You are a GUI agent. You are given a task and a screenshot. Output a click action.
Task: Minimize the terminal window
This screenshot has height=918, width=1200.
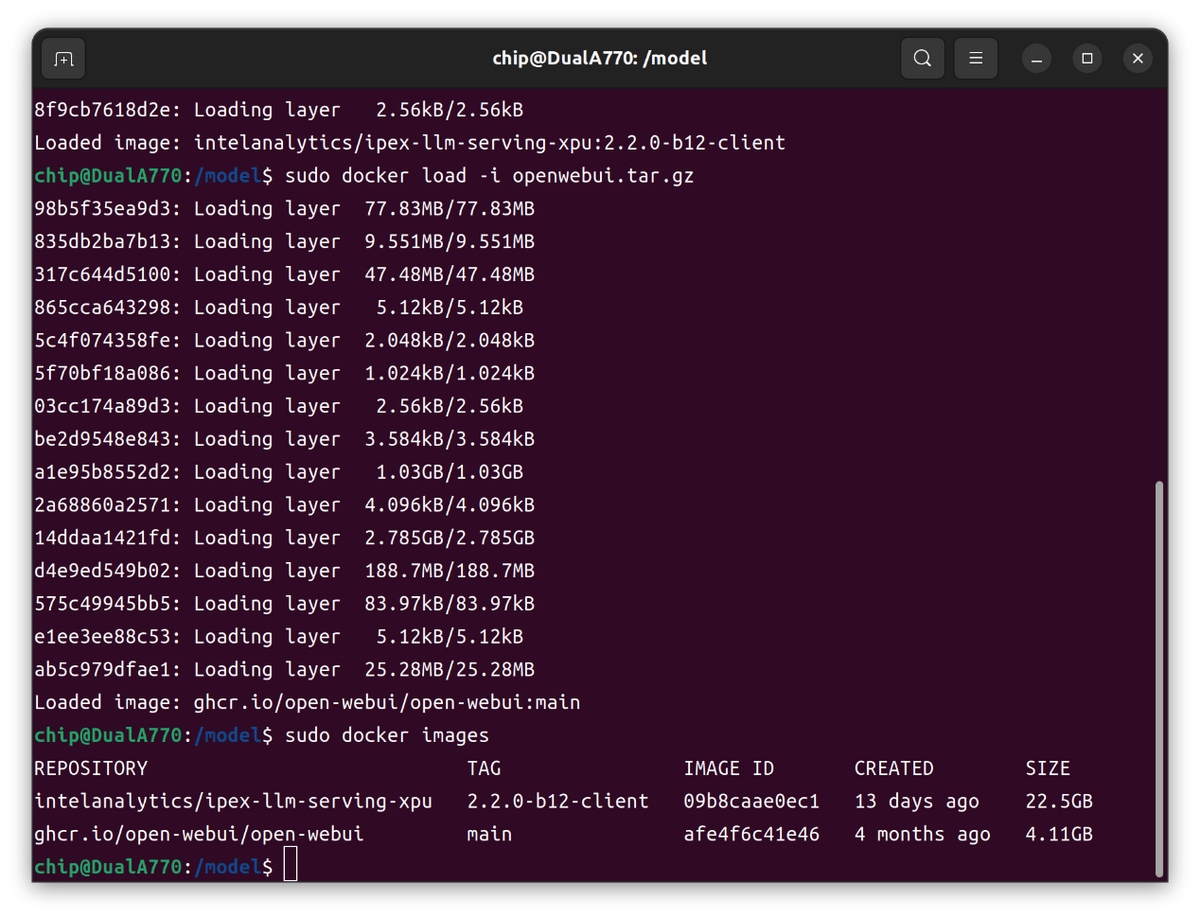click(x=1037, y=59)
